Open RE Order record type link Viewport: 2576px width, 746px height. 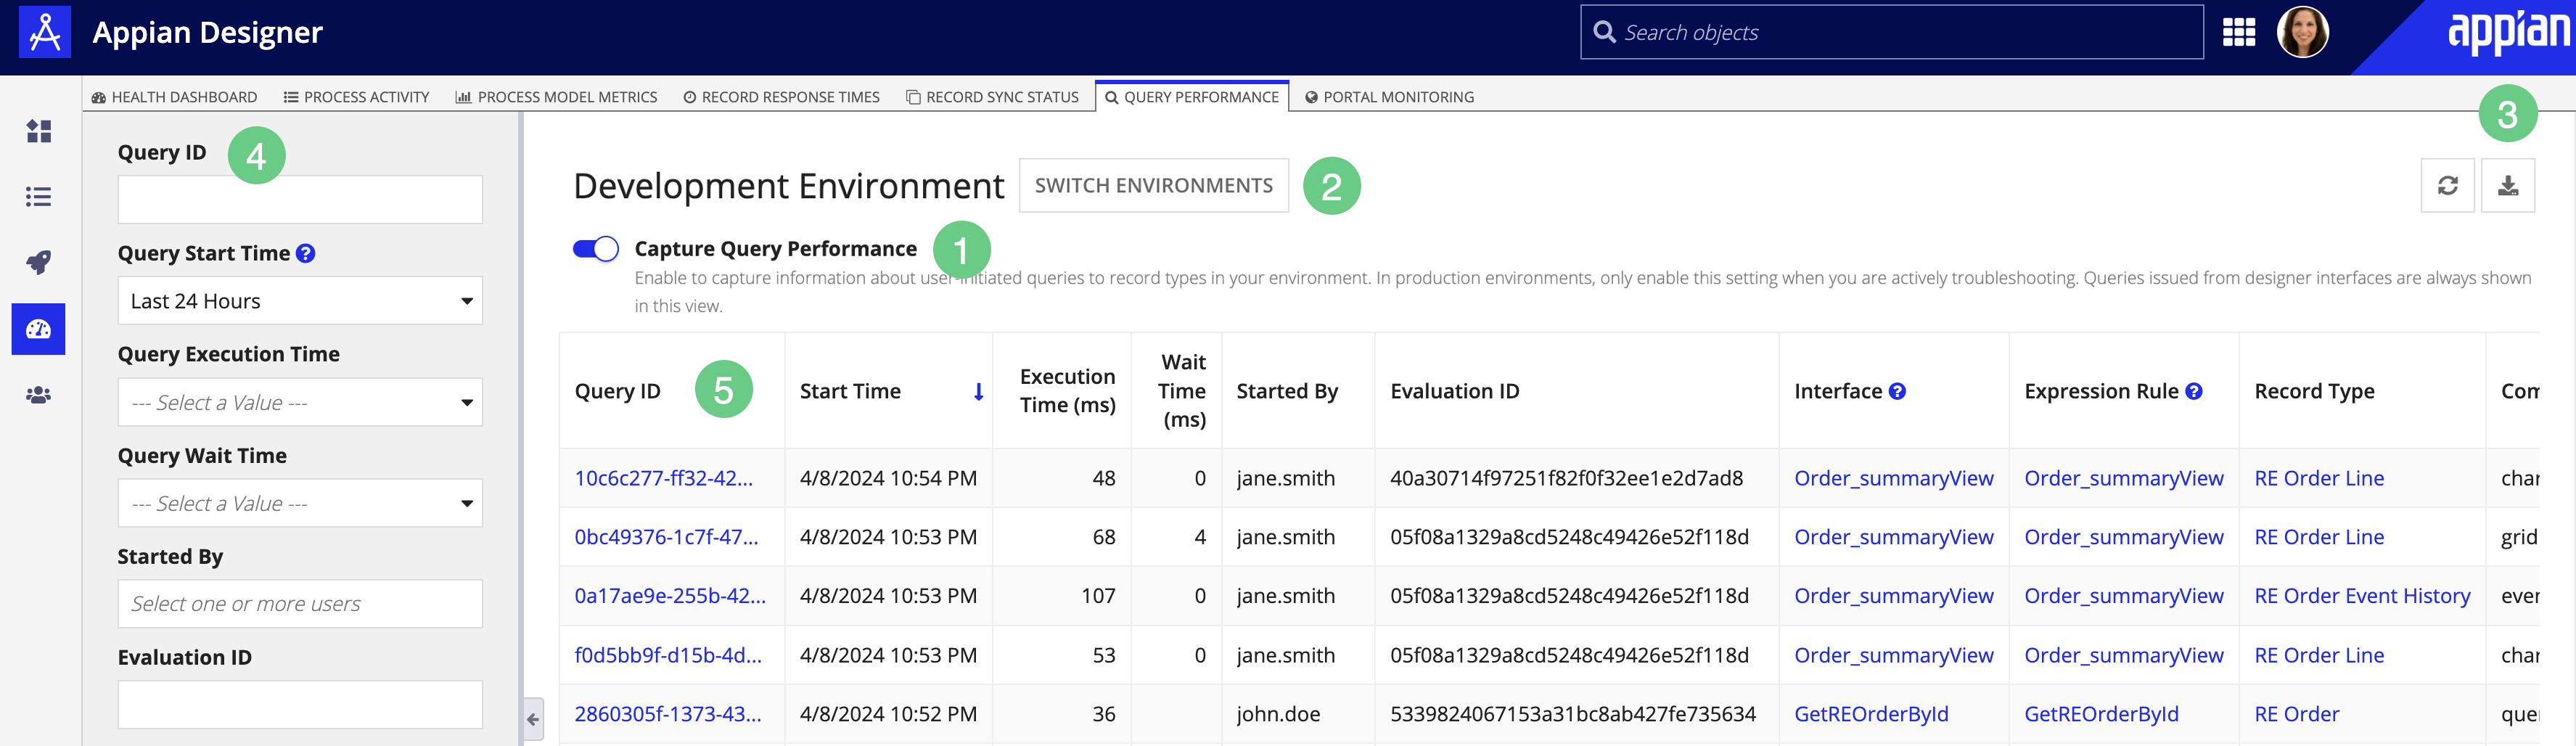click(2296, 714)
